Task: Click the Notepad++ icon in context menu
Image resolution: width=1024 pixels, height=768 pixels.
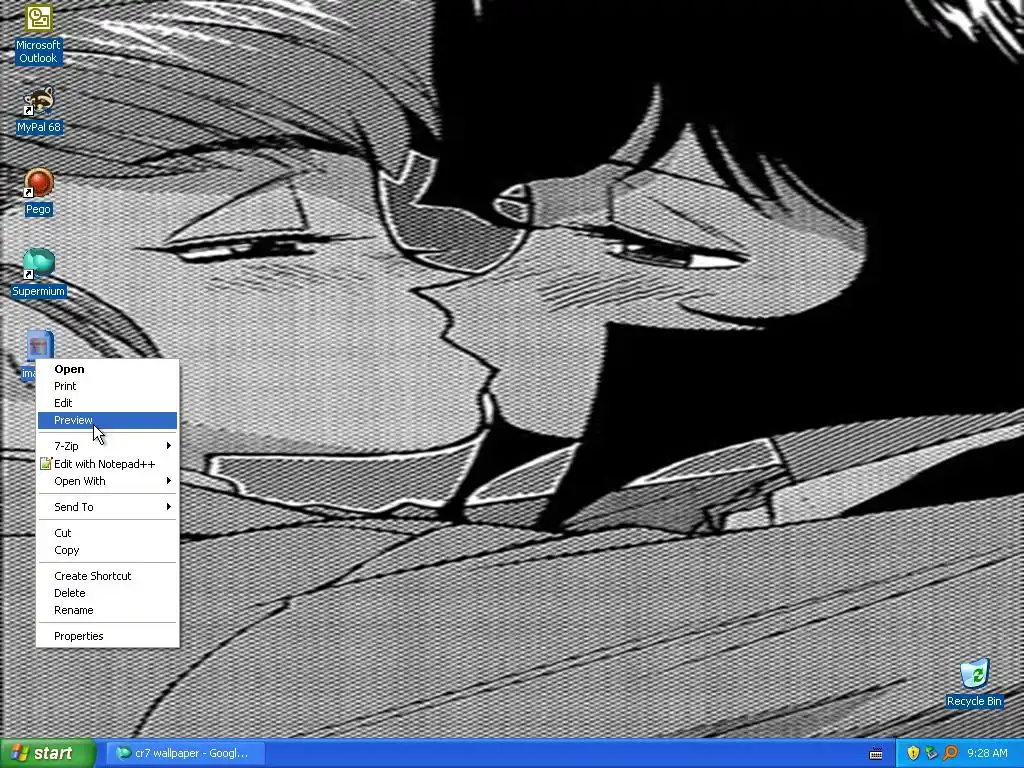Action: 45,464
